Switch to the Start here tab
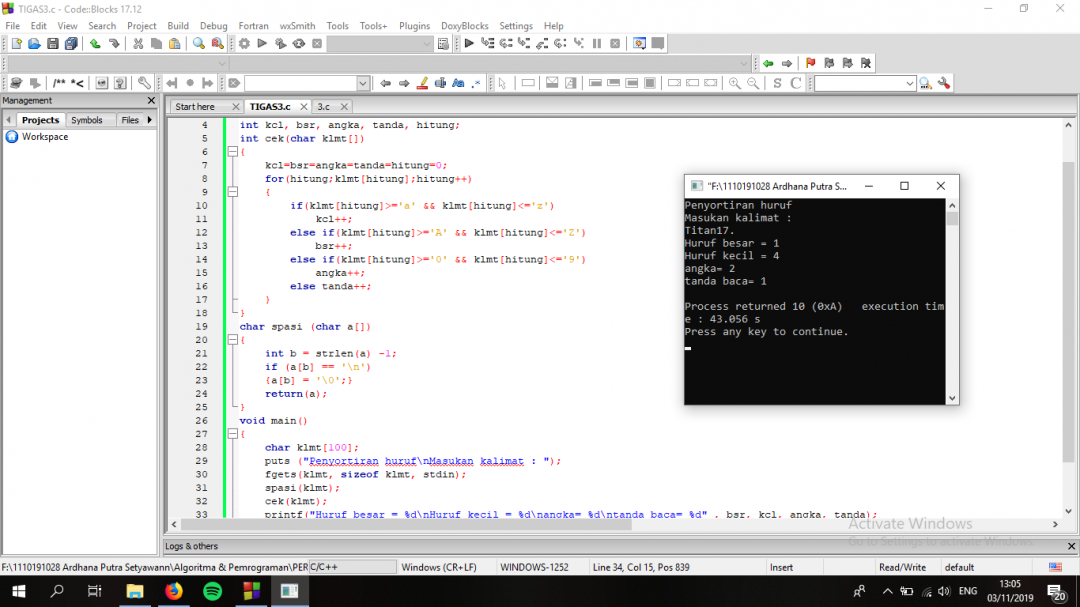Image resolution: width=1080 pixels, height=607 pixels. (x=195, y=107)
